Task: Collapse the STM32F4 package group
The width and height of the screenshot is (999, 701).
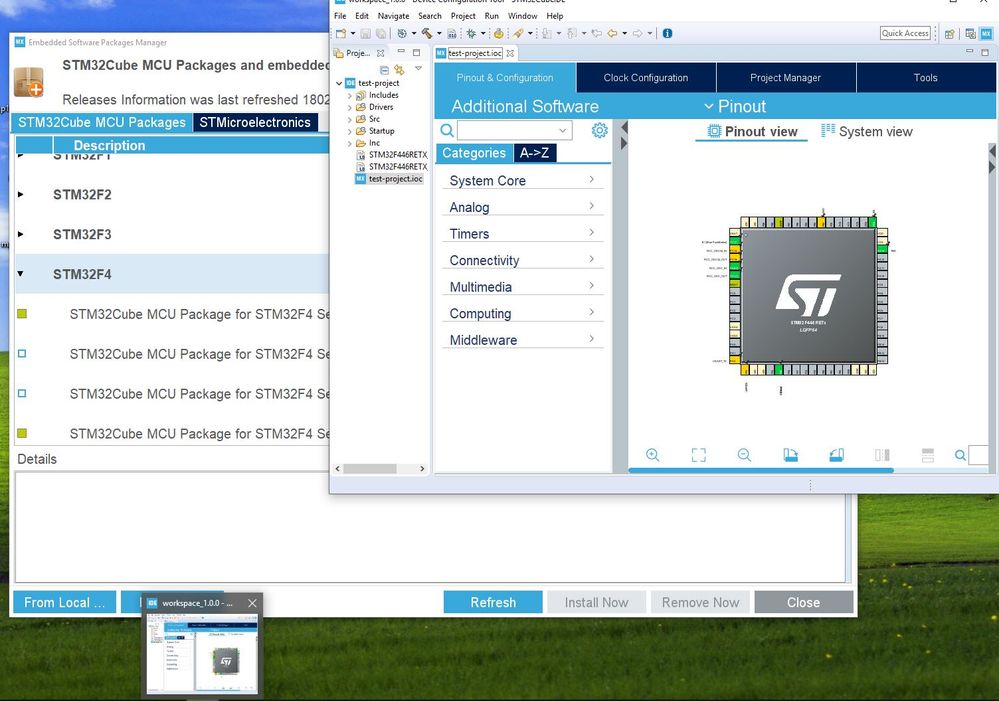Action: pos(21,273)
